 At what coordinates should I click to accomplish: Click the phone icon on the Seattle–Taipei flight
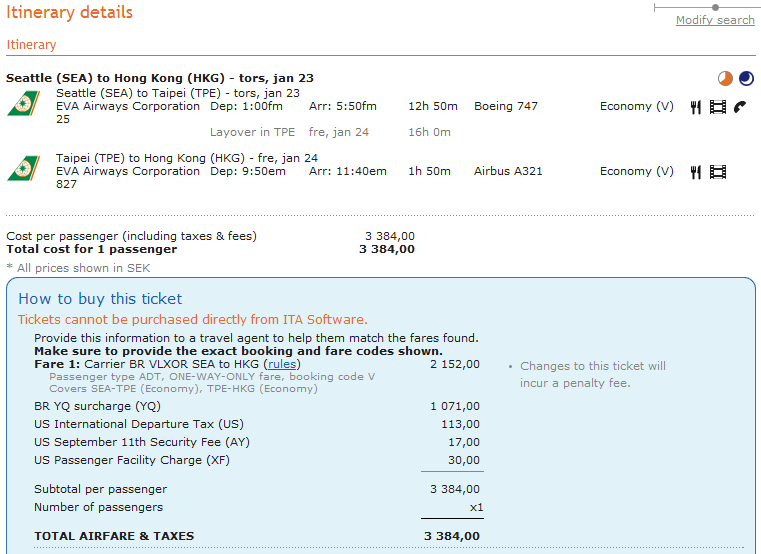740,106
